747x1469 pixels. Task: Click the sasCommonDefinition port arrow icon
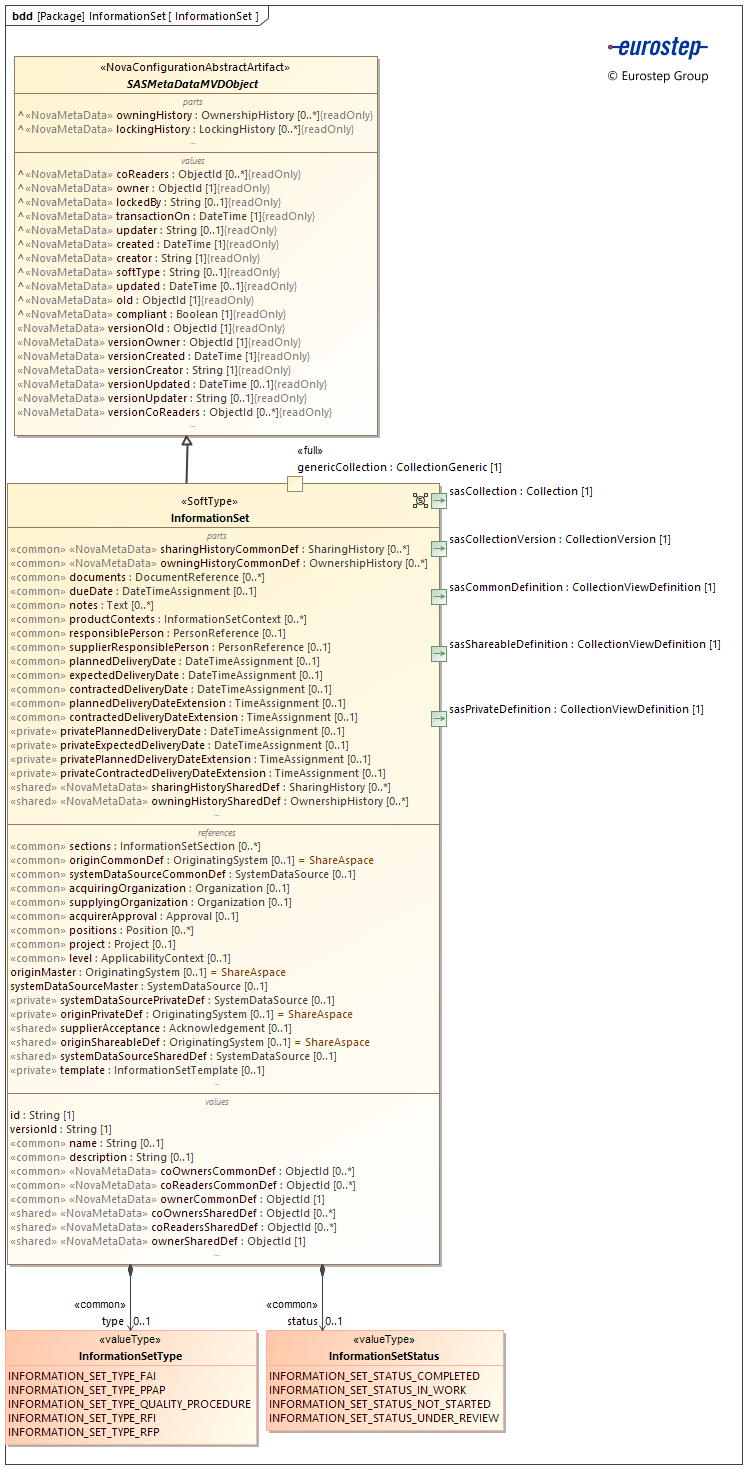pos(439,596)
